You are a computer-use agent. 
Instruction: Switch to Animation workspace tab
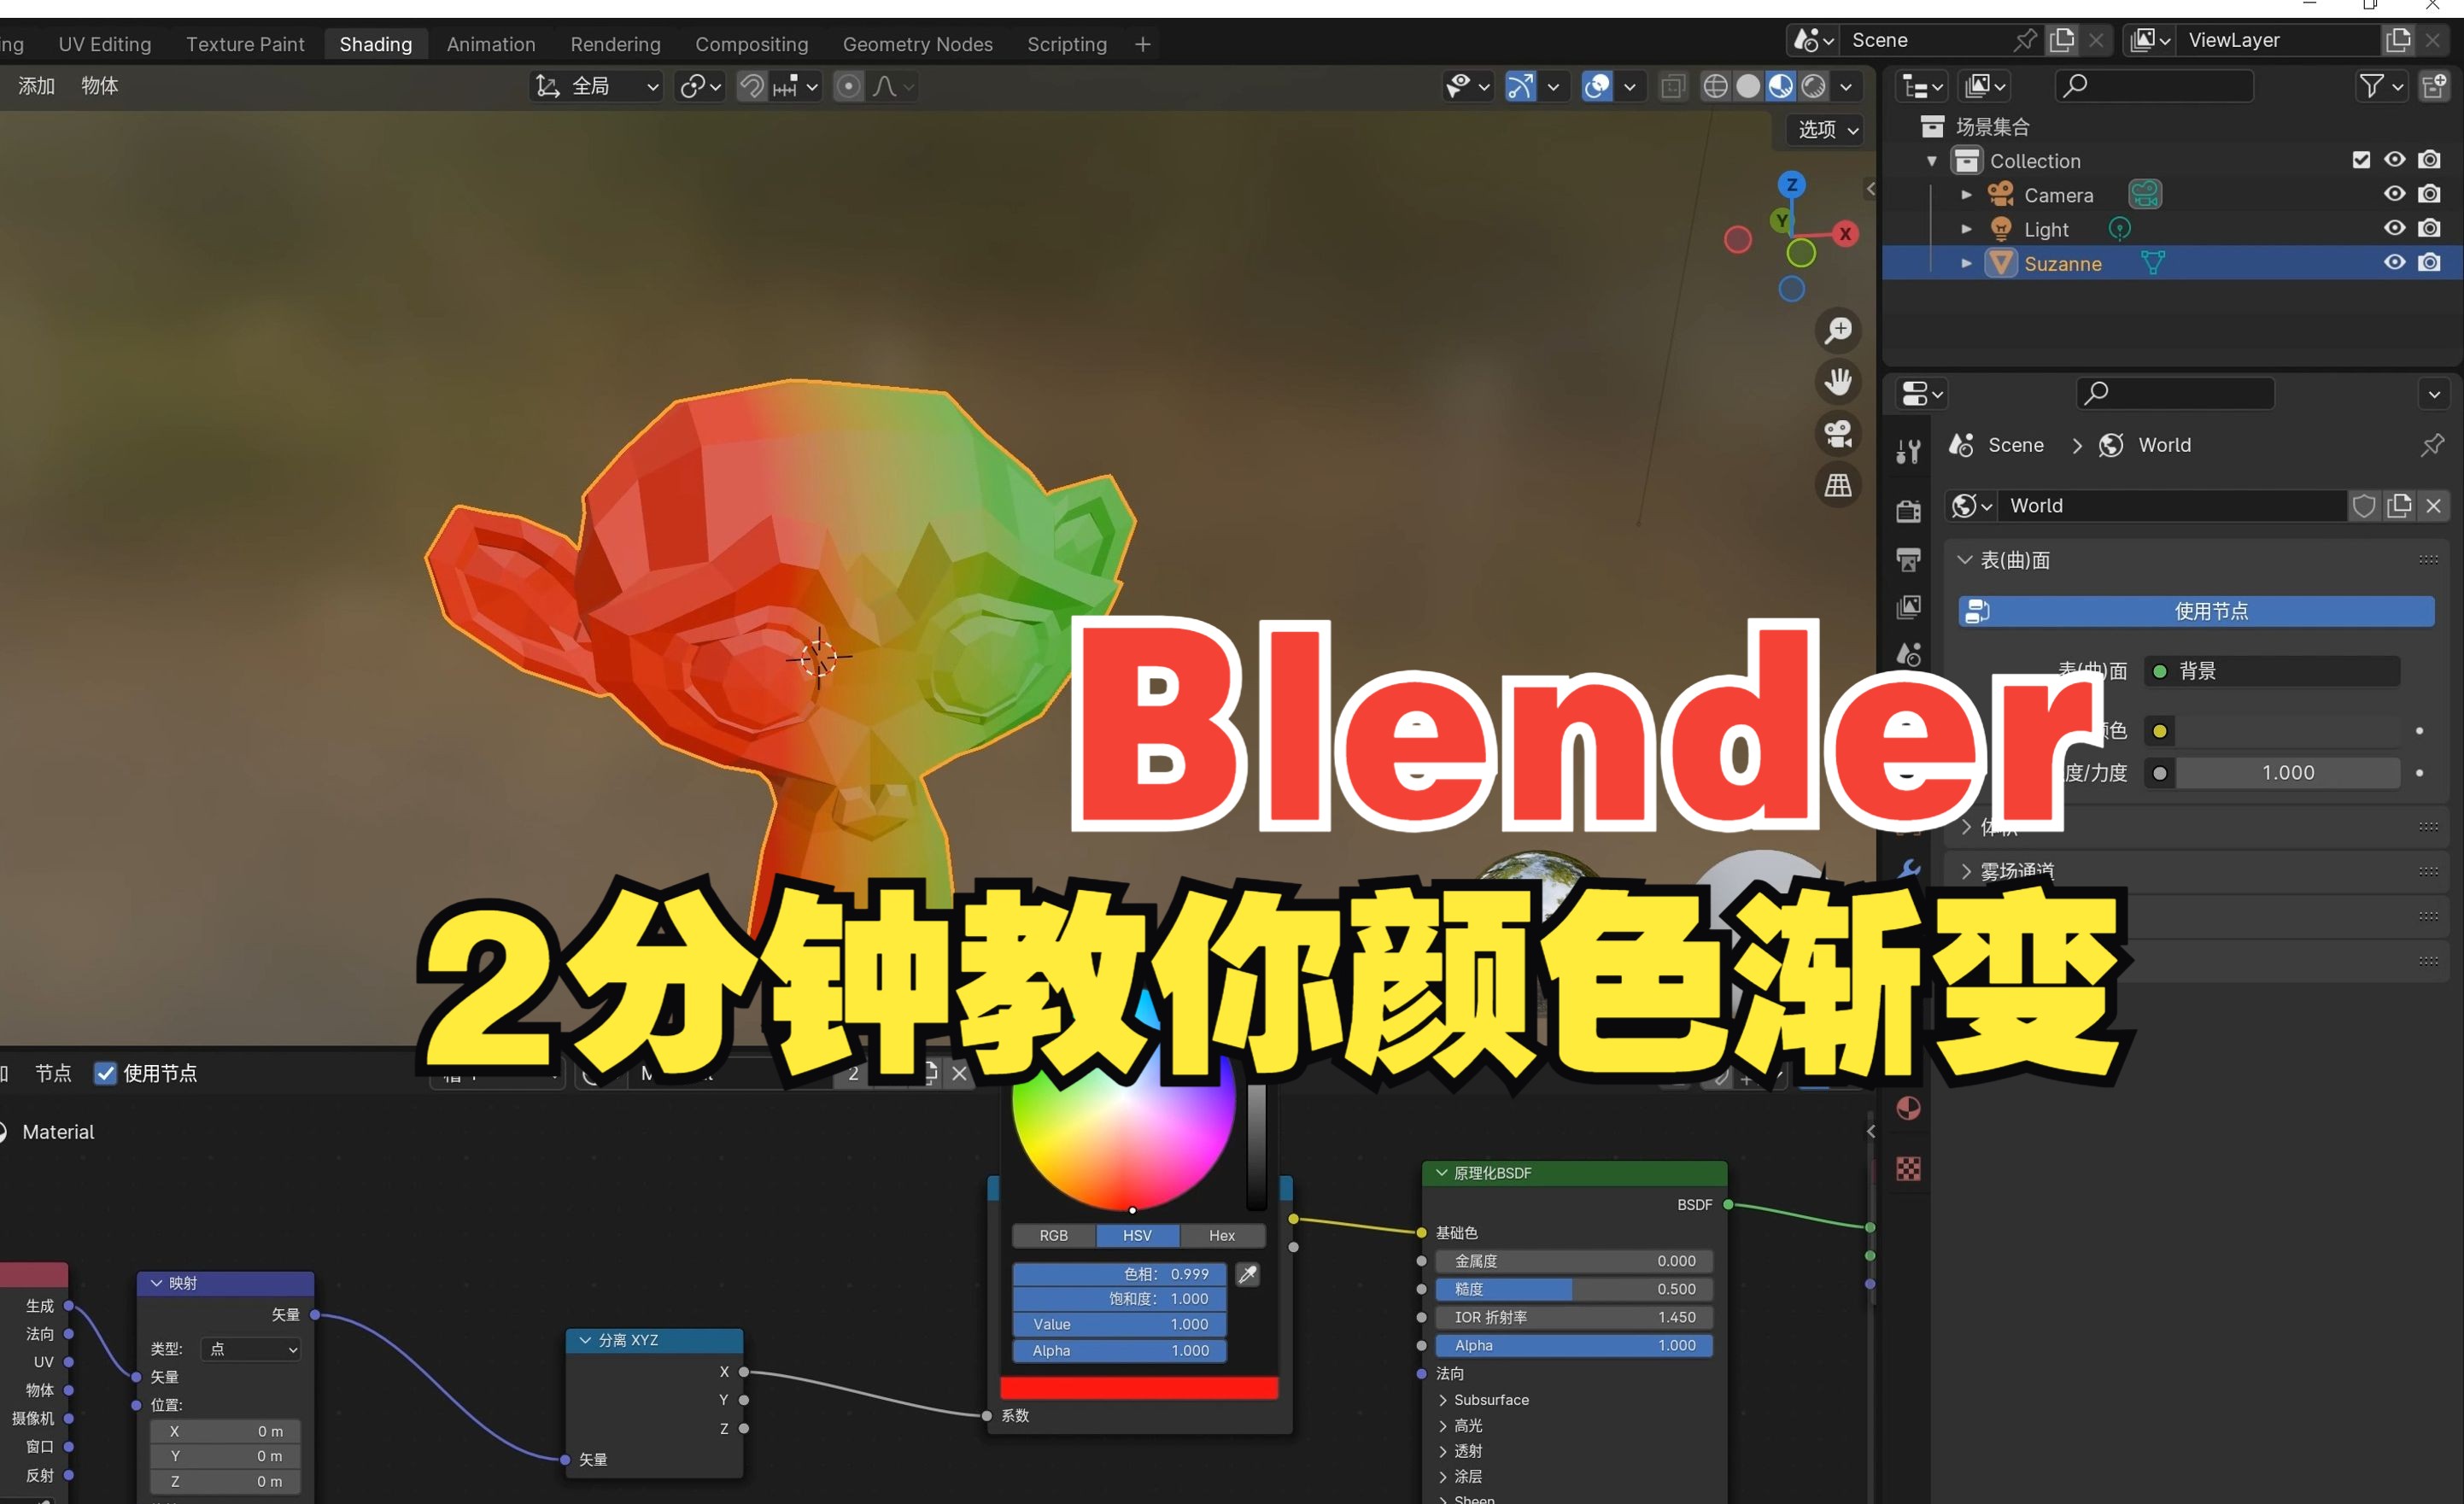pyautogui.click(x=491, y=44)
